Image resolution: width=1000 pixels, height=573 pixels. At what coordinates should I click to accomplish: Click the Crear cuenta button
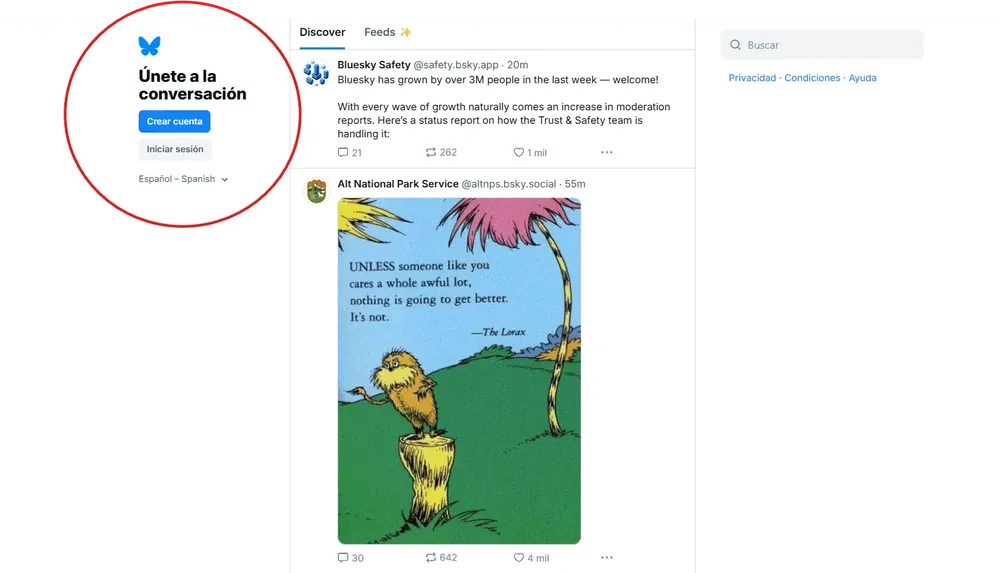coord(174,121)
